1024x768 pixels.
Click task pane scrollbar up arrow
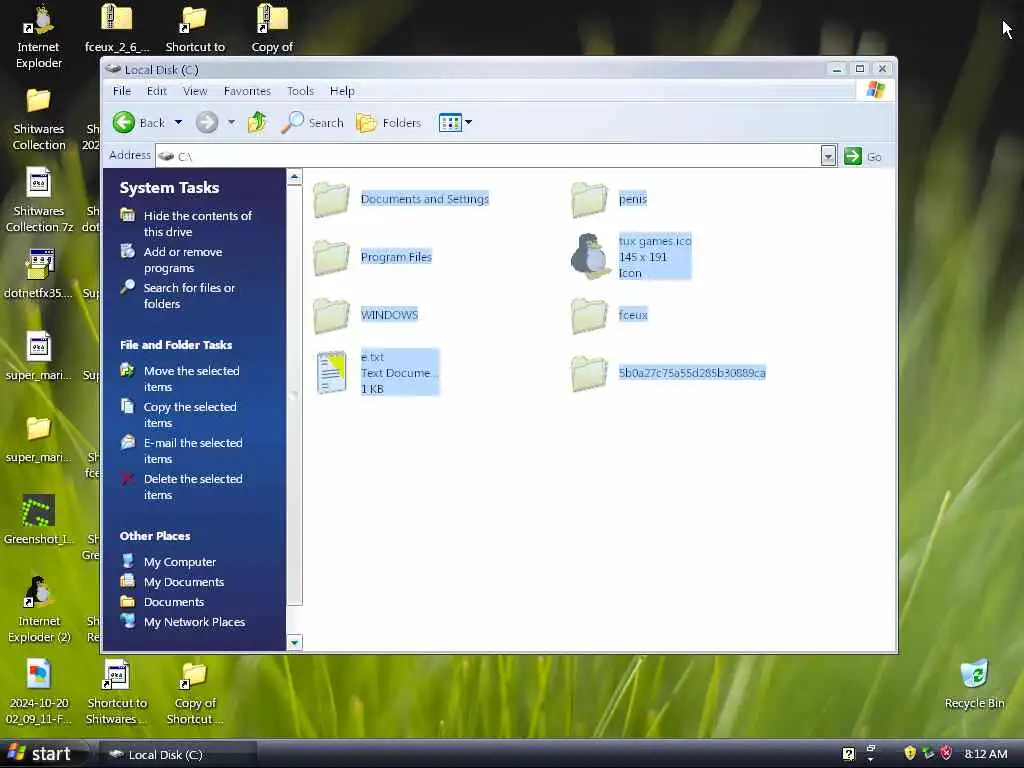pyautogui.click(x=295, y=176)
